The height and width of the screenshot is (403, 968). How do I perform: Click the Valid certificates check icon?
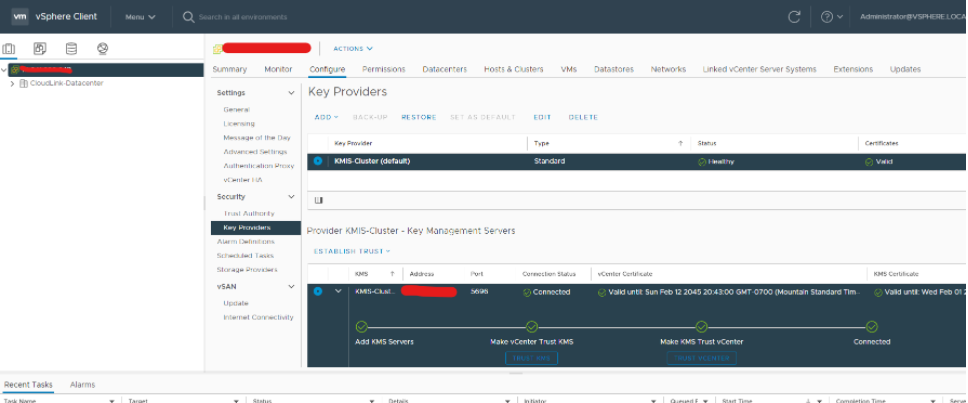tap(869, 162)
